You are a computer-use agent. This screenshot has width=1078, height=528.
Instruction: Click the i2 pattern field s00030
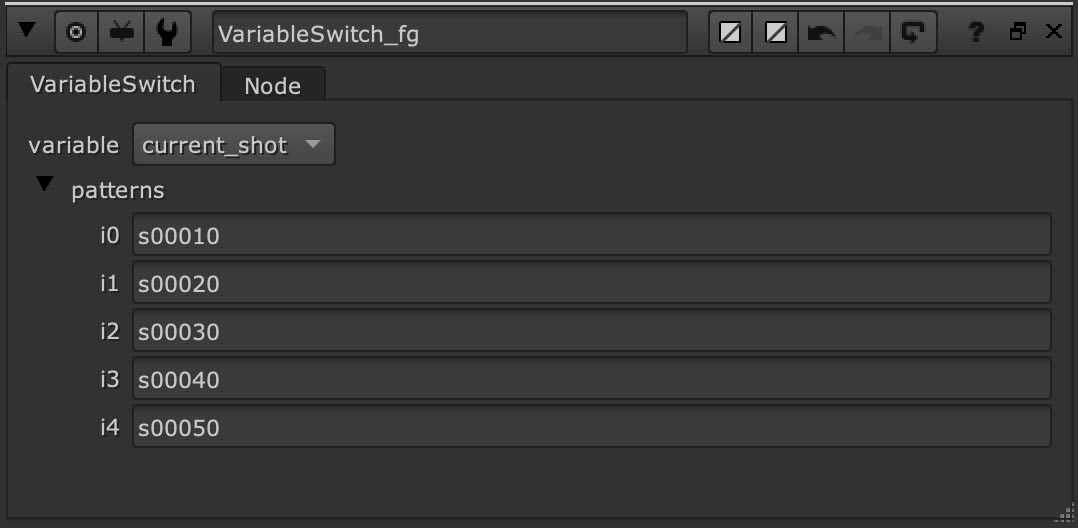591,331
